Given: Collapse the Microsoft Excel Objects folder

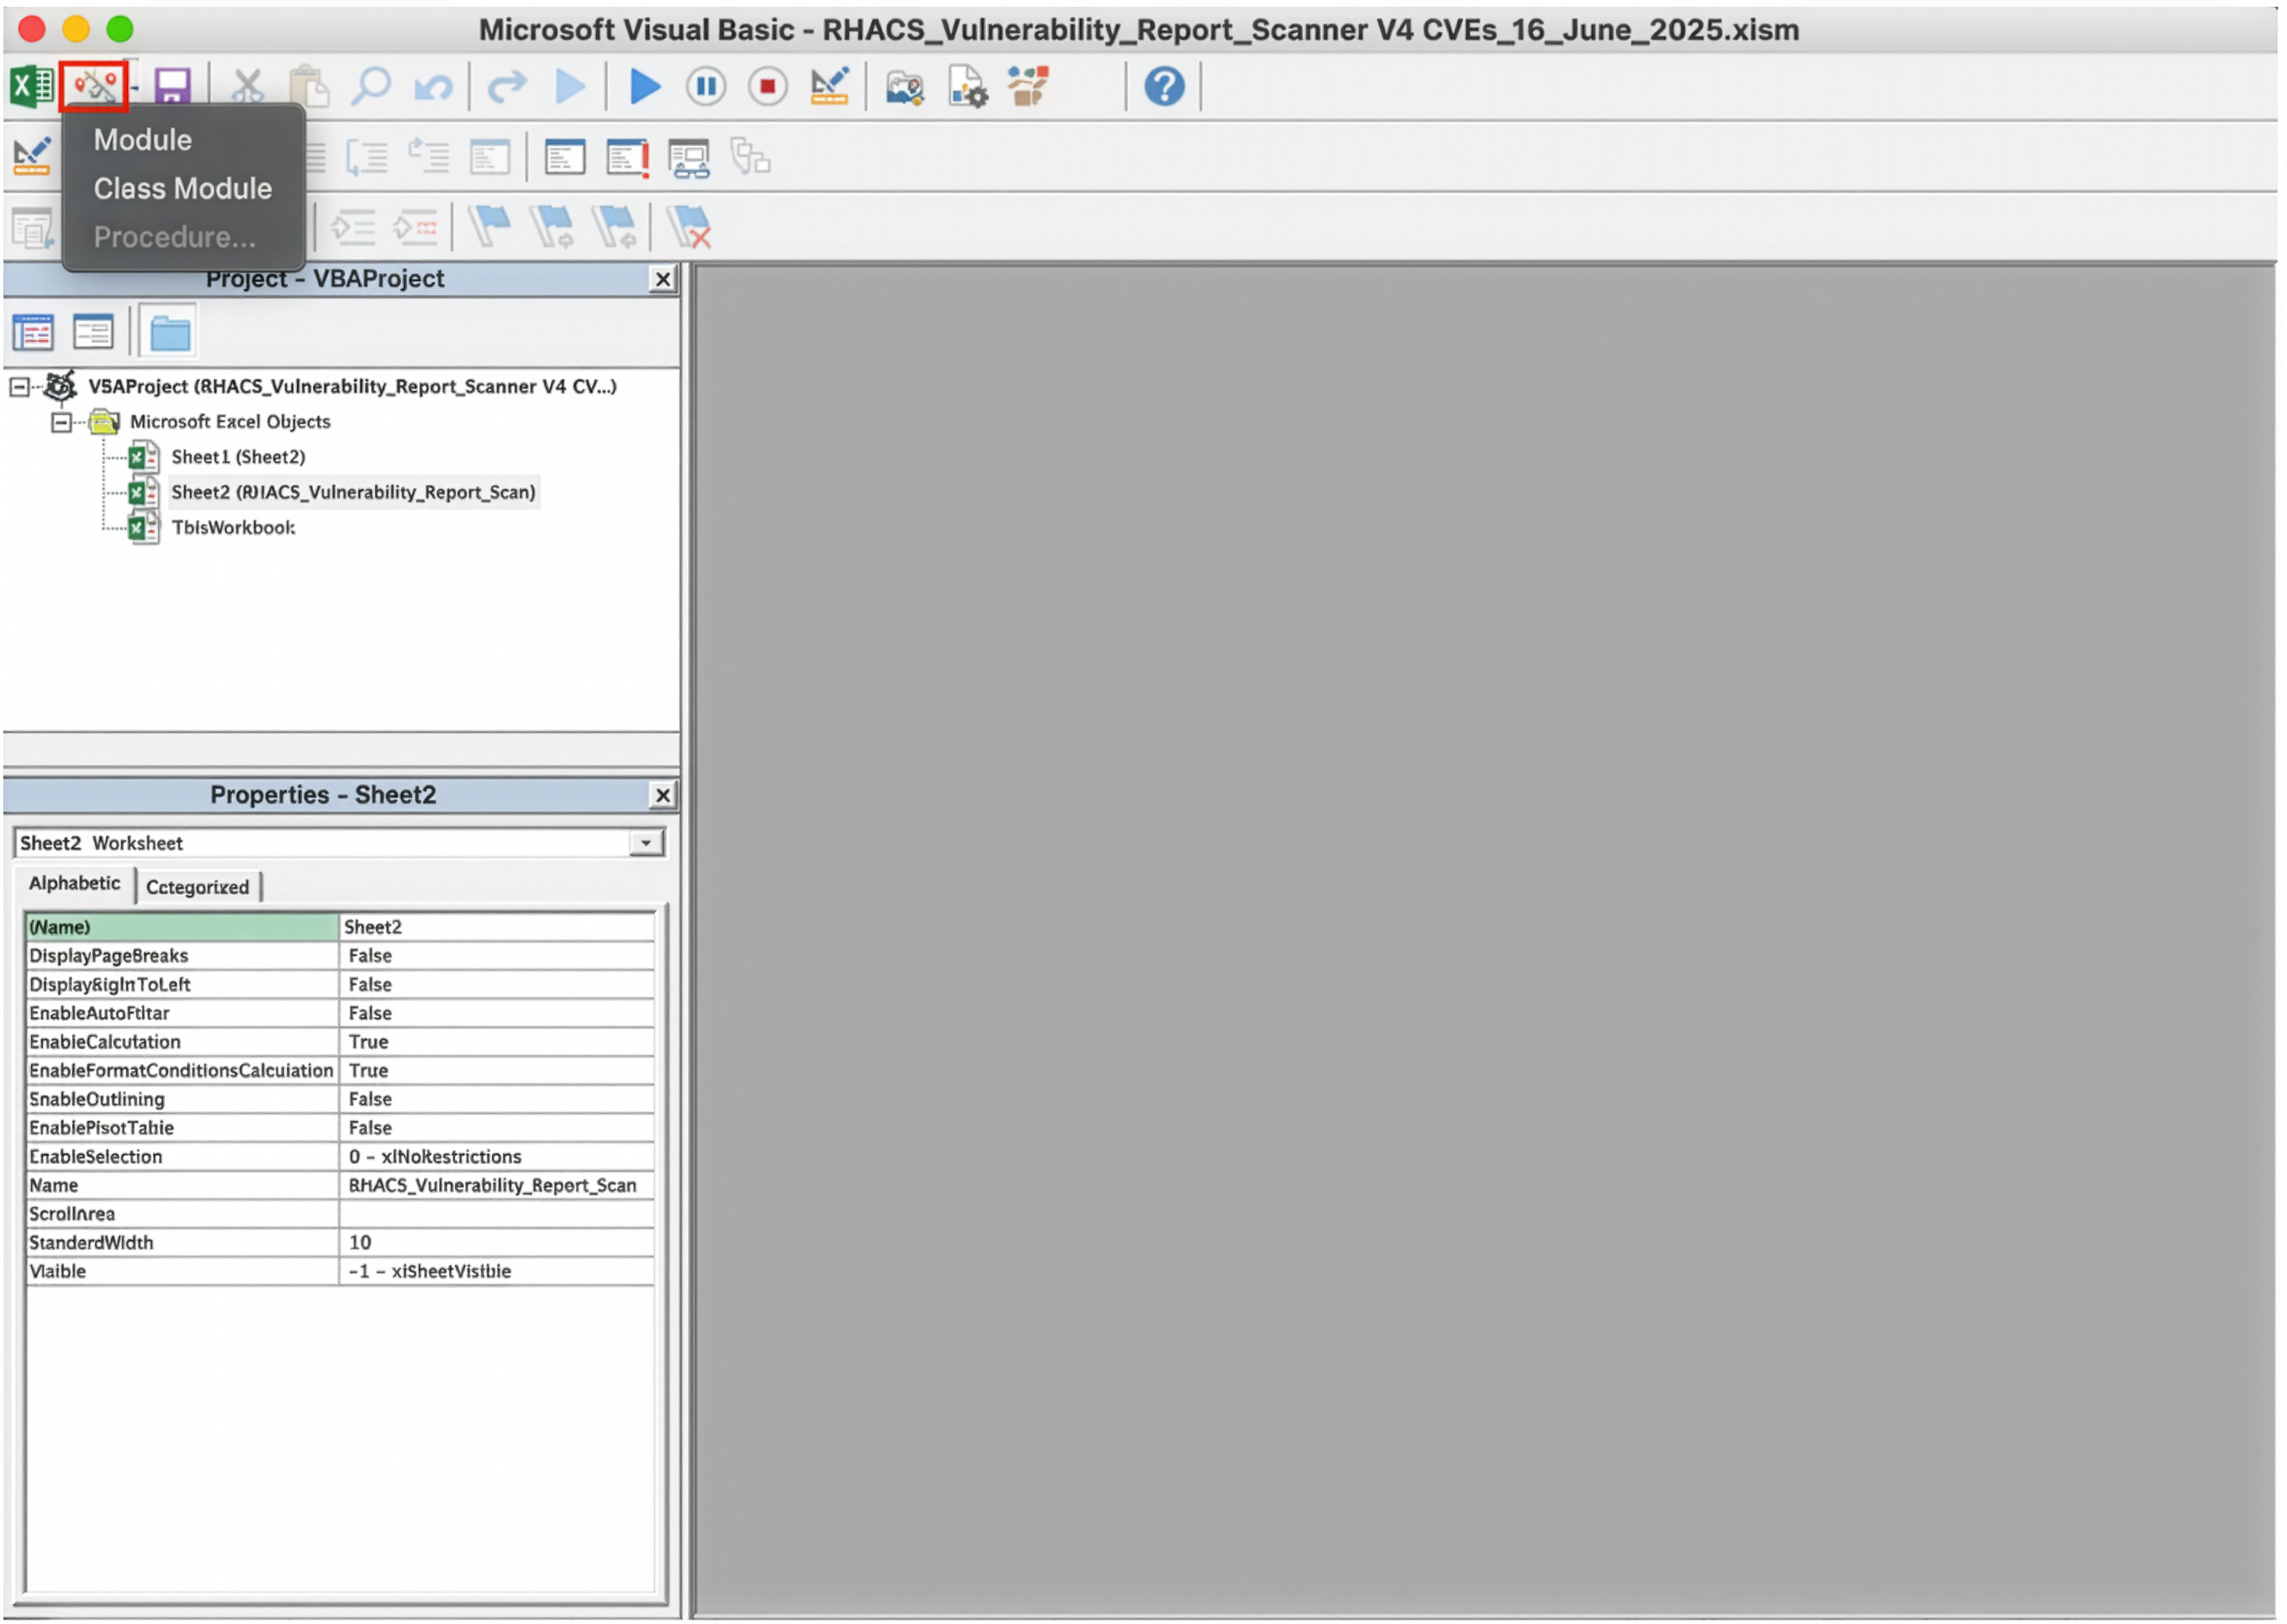Looking at the screenshot, I should click(x=61, y=422).
